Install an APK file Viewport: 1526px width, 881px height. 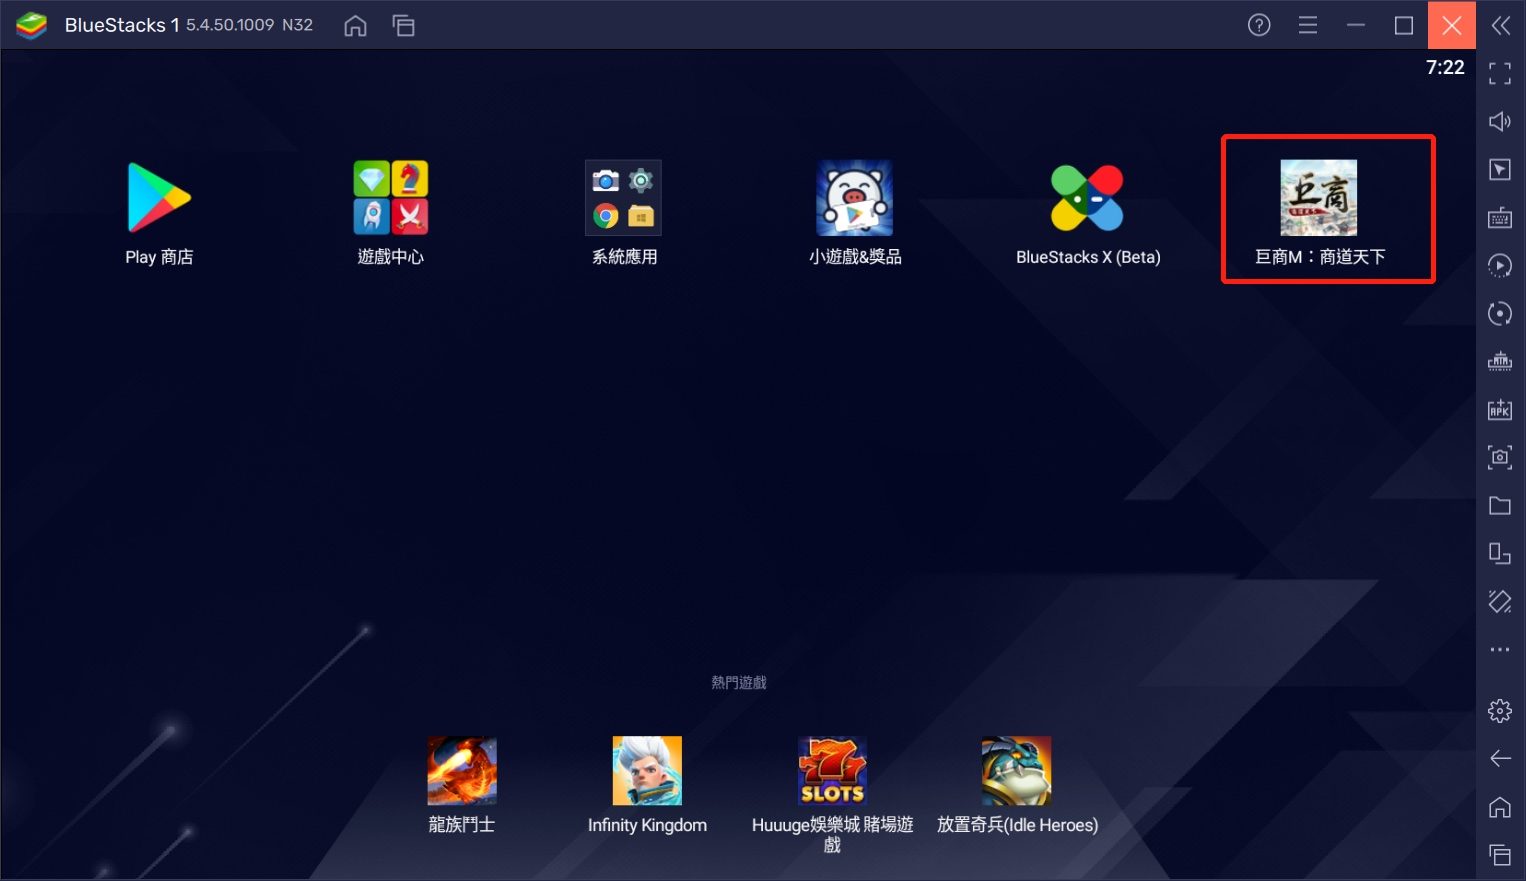click(1500, 409)
